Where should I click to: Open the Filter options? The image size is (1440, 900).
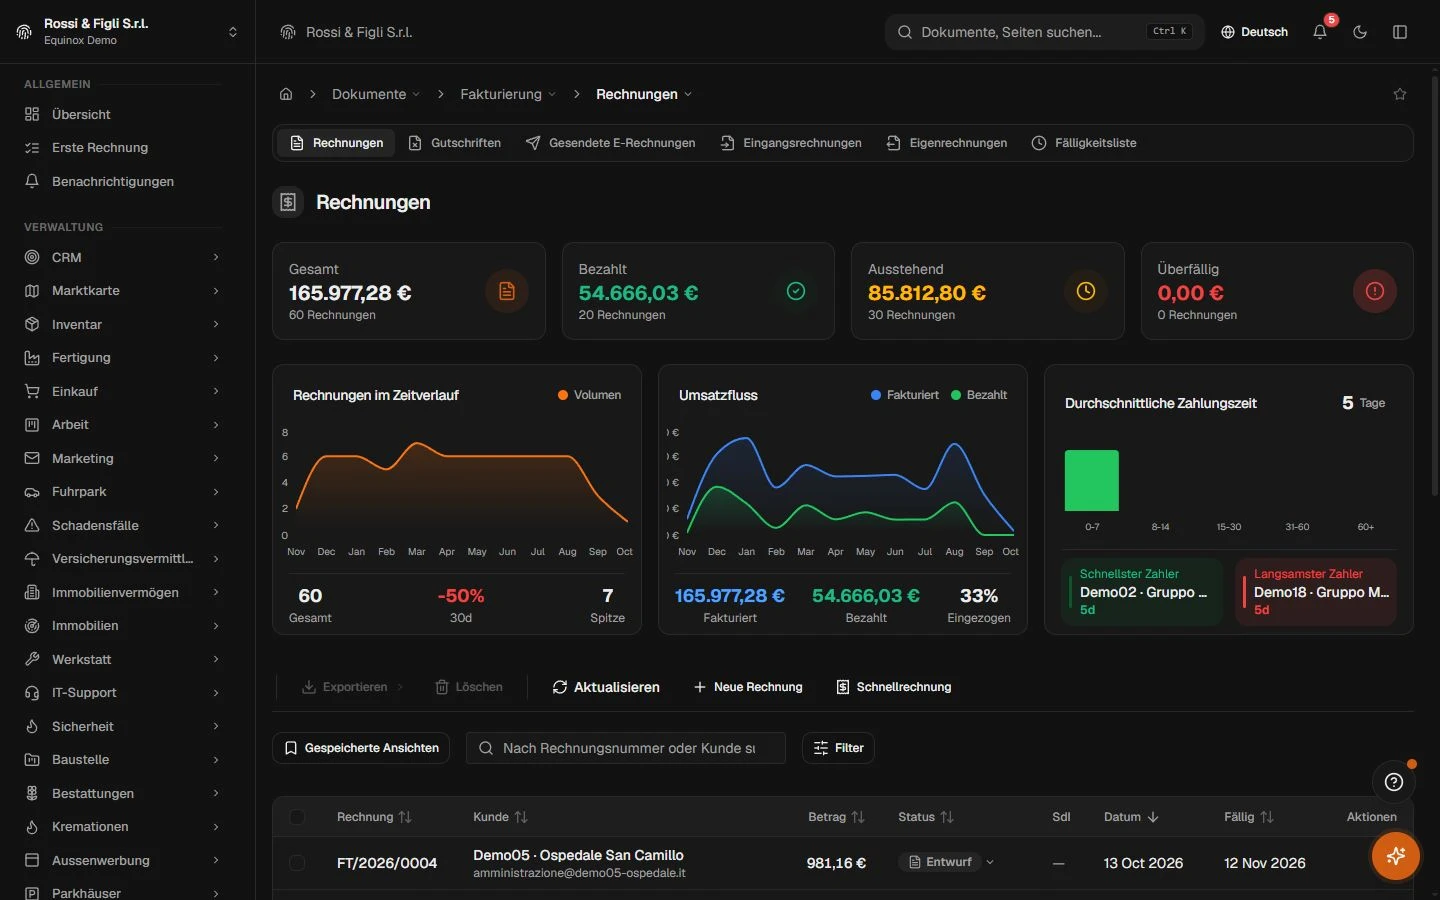[838, 748]
